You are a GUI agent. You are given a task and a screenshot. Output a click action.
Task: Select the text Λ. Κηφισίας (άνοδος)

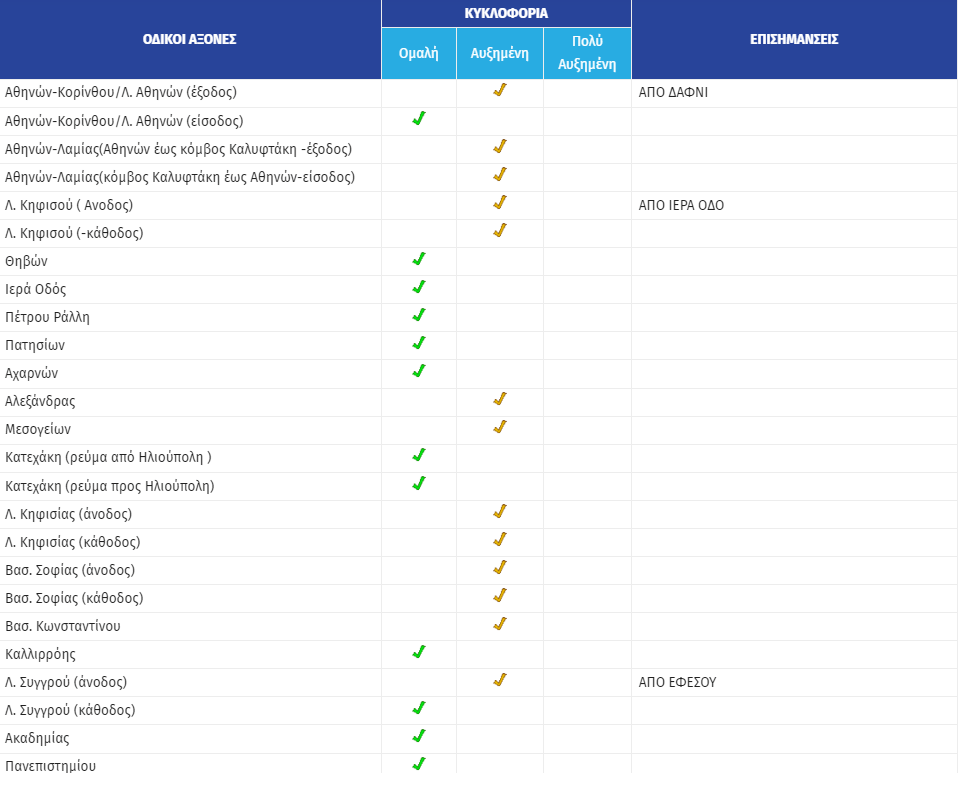click(x=68, y=514)
